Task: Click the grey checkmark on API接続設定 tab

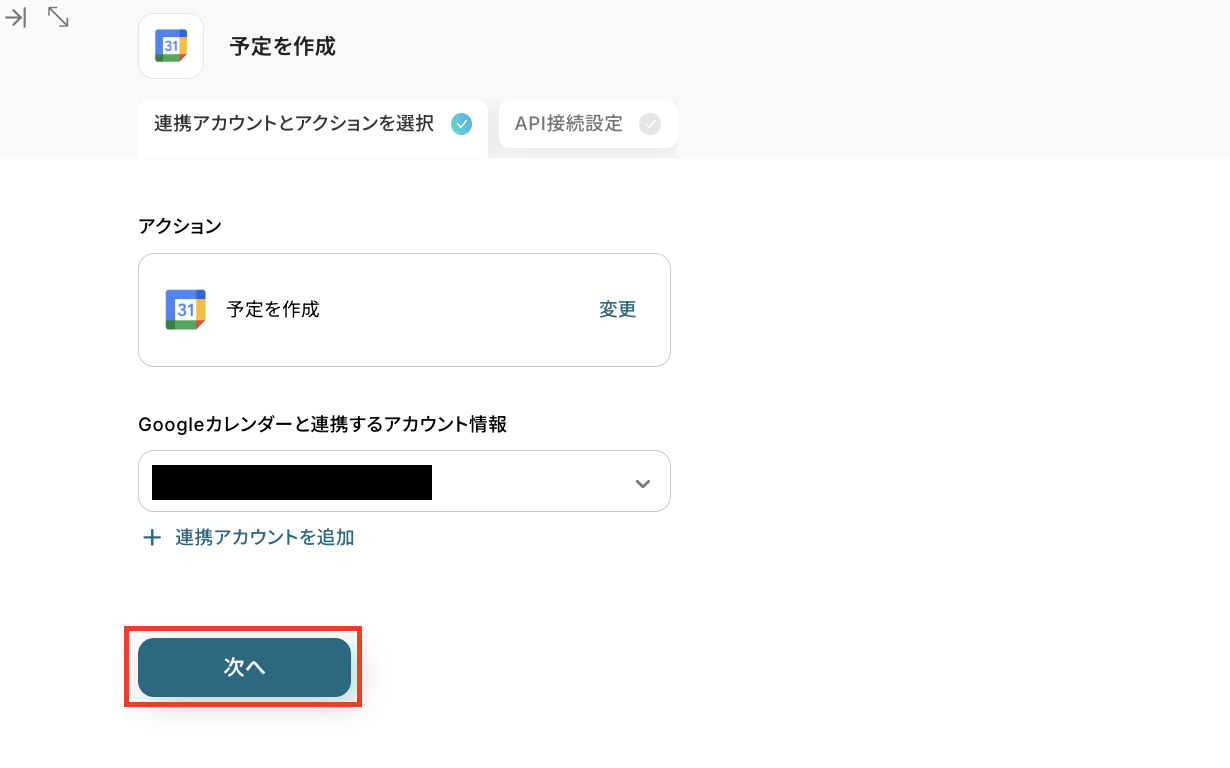Action: click(650, 124)
